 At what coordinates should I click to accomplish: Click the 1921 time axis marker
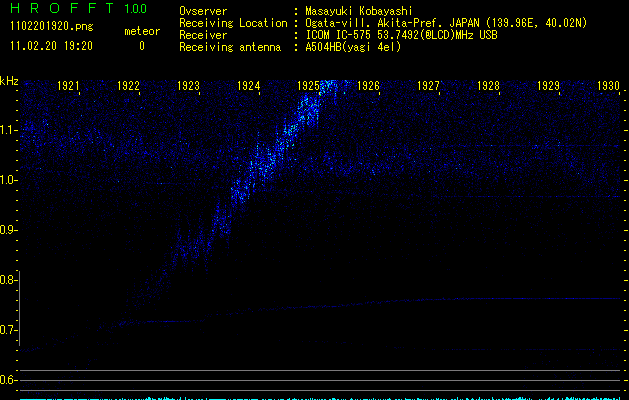pyautogui.click(x=68, y=86)
